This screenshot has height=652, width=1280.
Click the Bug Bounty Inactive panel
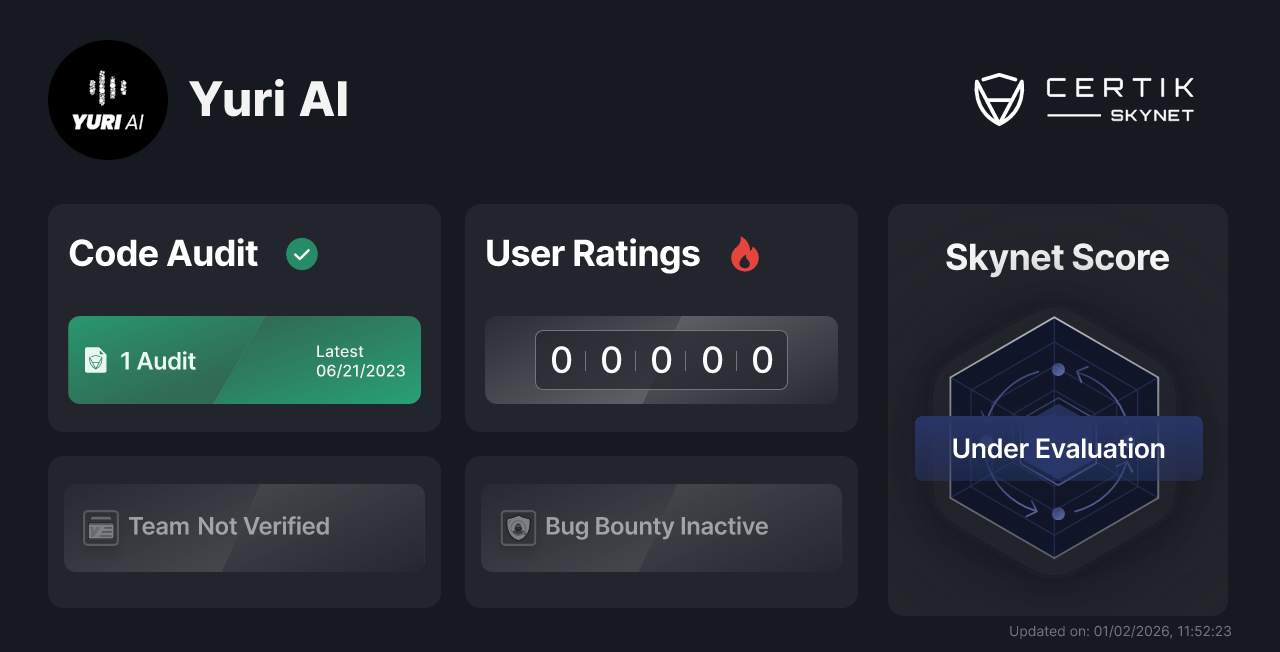(661, 526)
